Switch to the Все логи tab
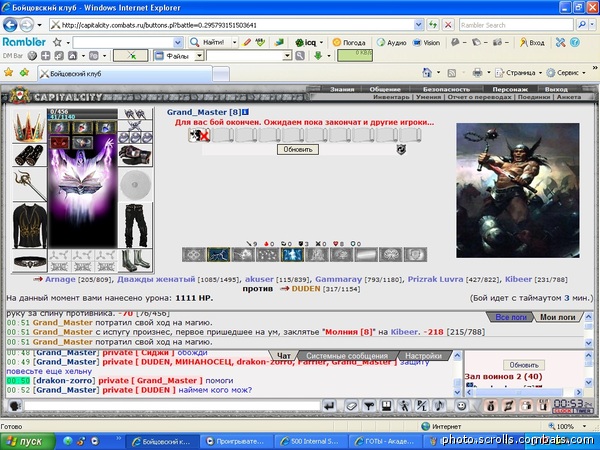Viewport: 600px width, 450px height. click(x=511, y=317)
